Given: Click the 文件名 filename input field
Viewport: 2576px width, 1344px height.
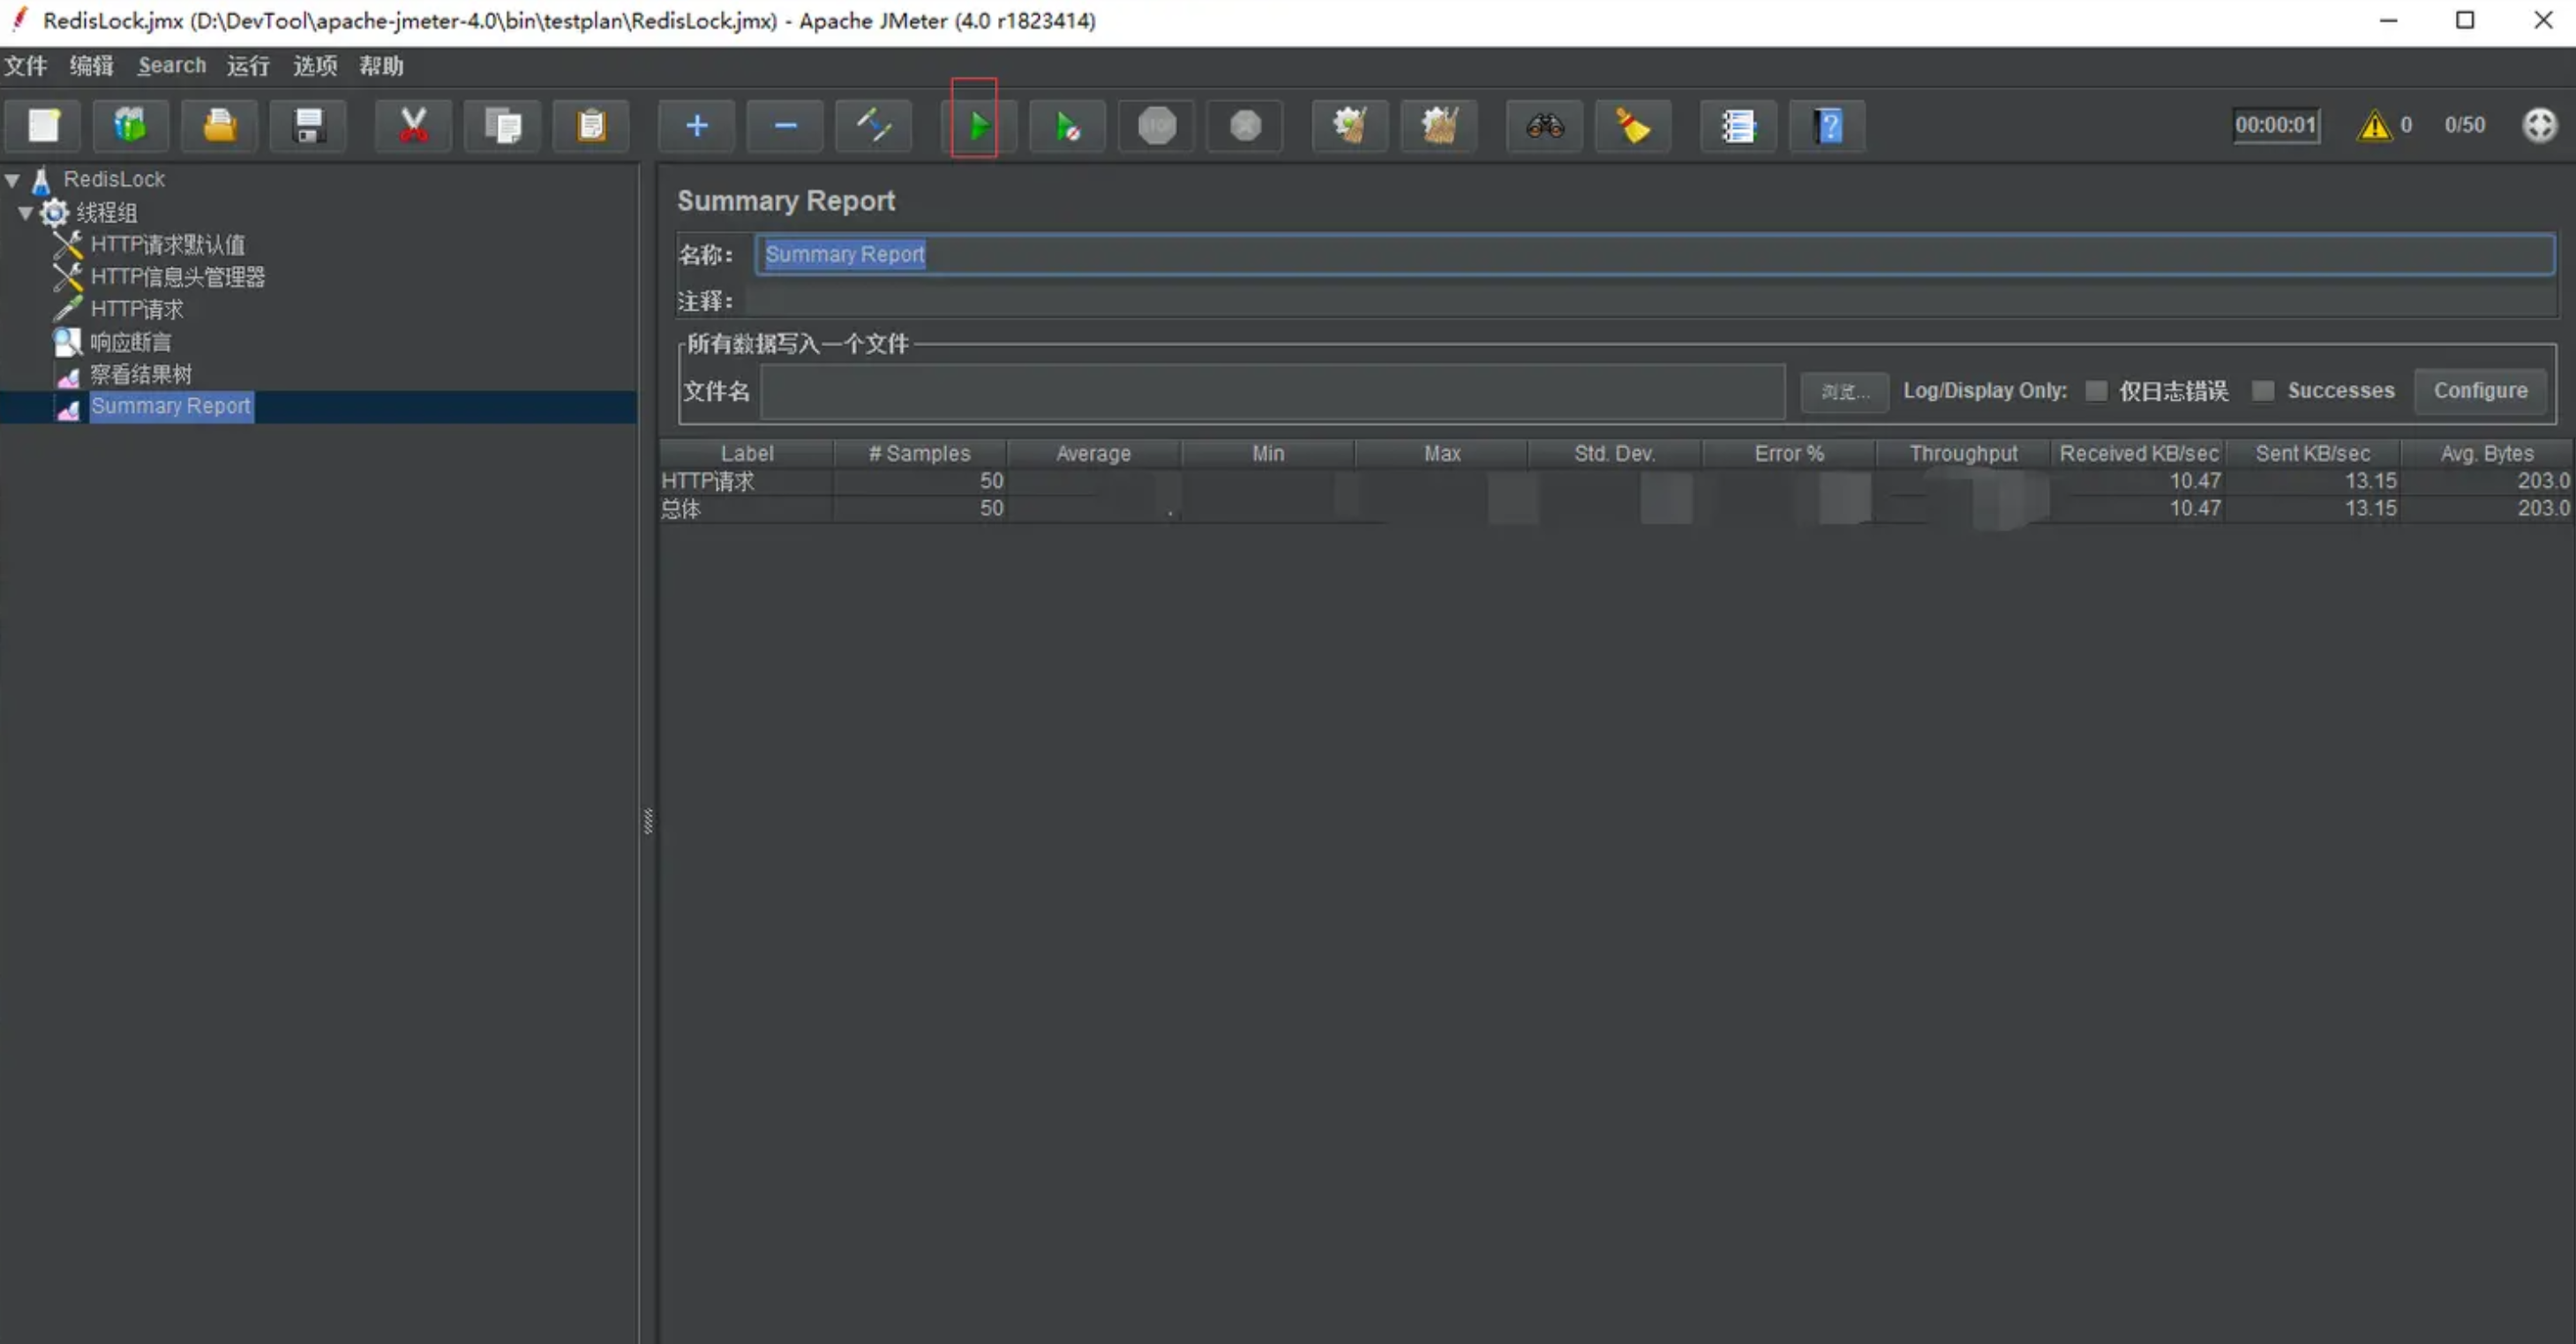Looking at the screenshot, I should click(x=1271, y=392).
